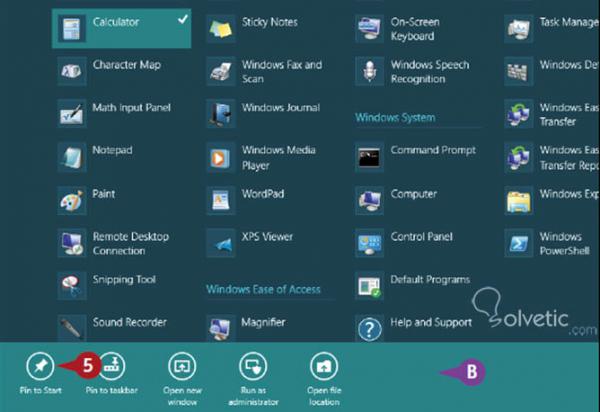
Task: Click the "Control Panel" label
Action: 422,237
